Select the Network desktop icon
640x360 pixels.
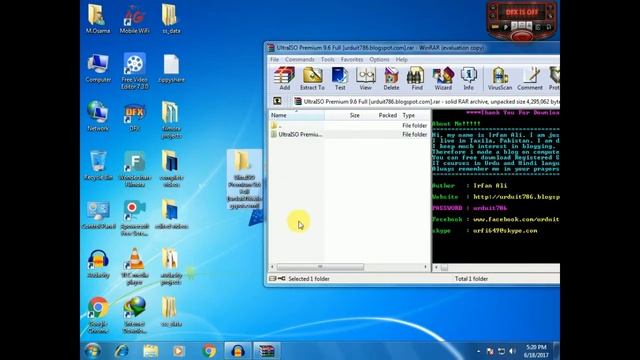[x=98, y=117]
